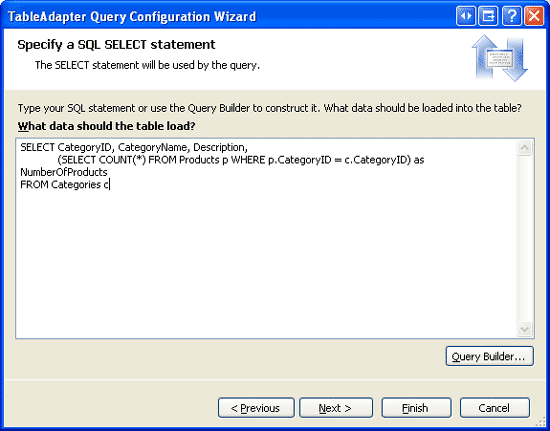Open help via the question mark icon
Viewport: 550px width, 431px height.
coord(511,16)
